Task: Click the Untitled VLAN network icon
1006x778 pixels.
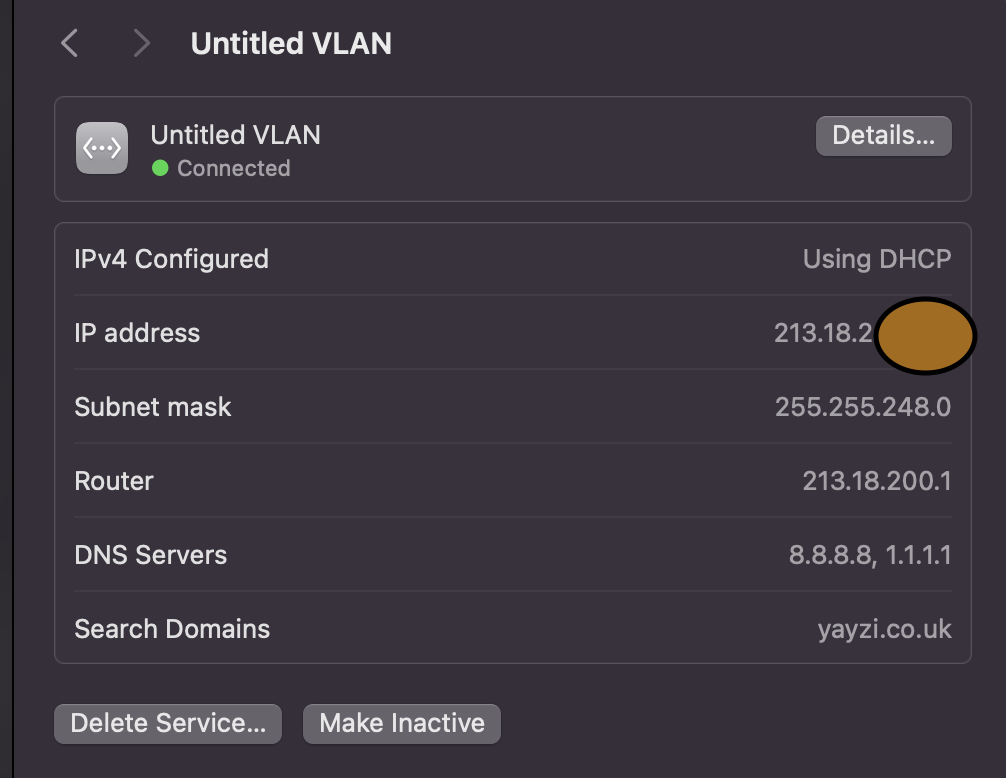Action: coord(102,148)
